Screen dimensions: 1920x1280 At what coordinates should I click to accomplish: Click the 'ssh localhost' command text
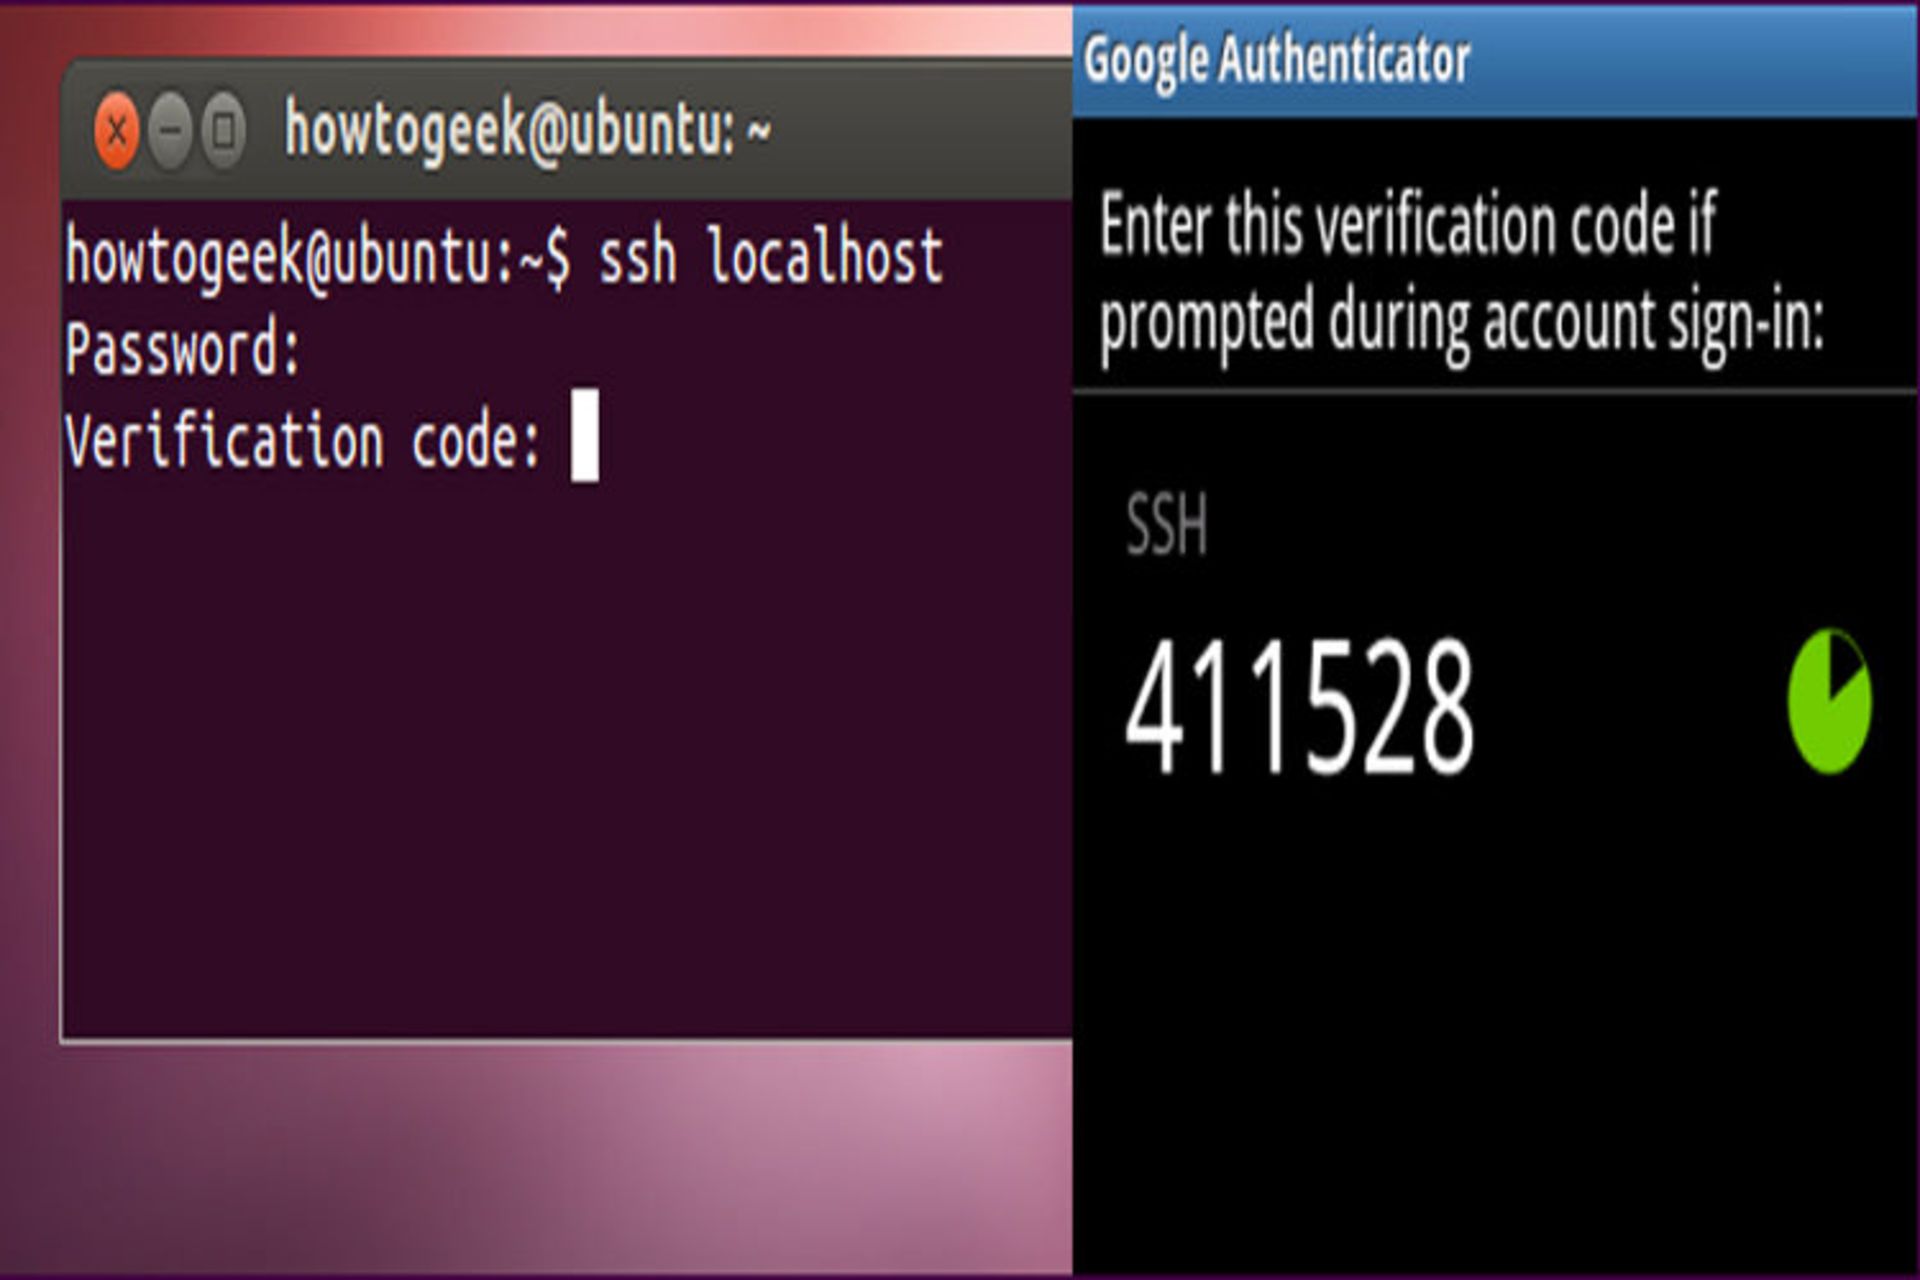(x=770, y=258)
